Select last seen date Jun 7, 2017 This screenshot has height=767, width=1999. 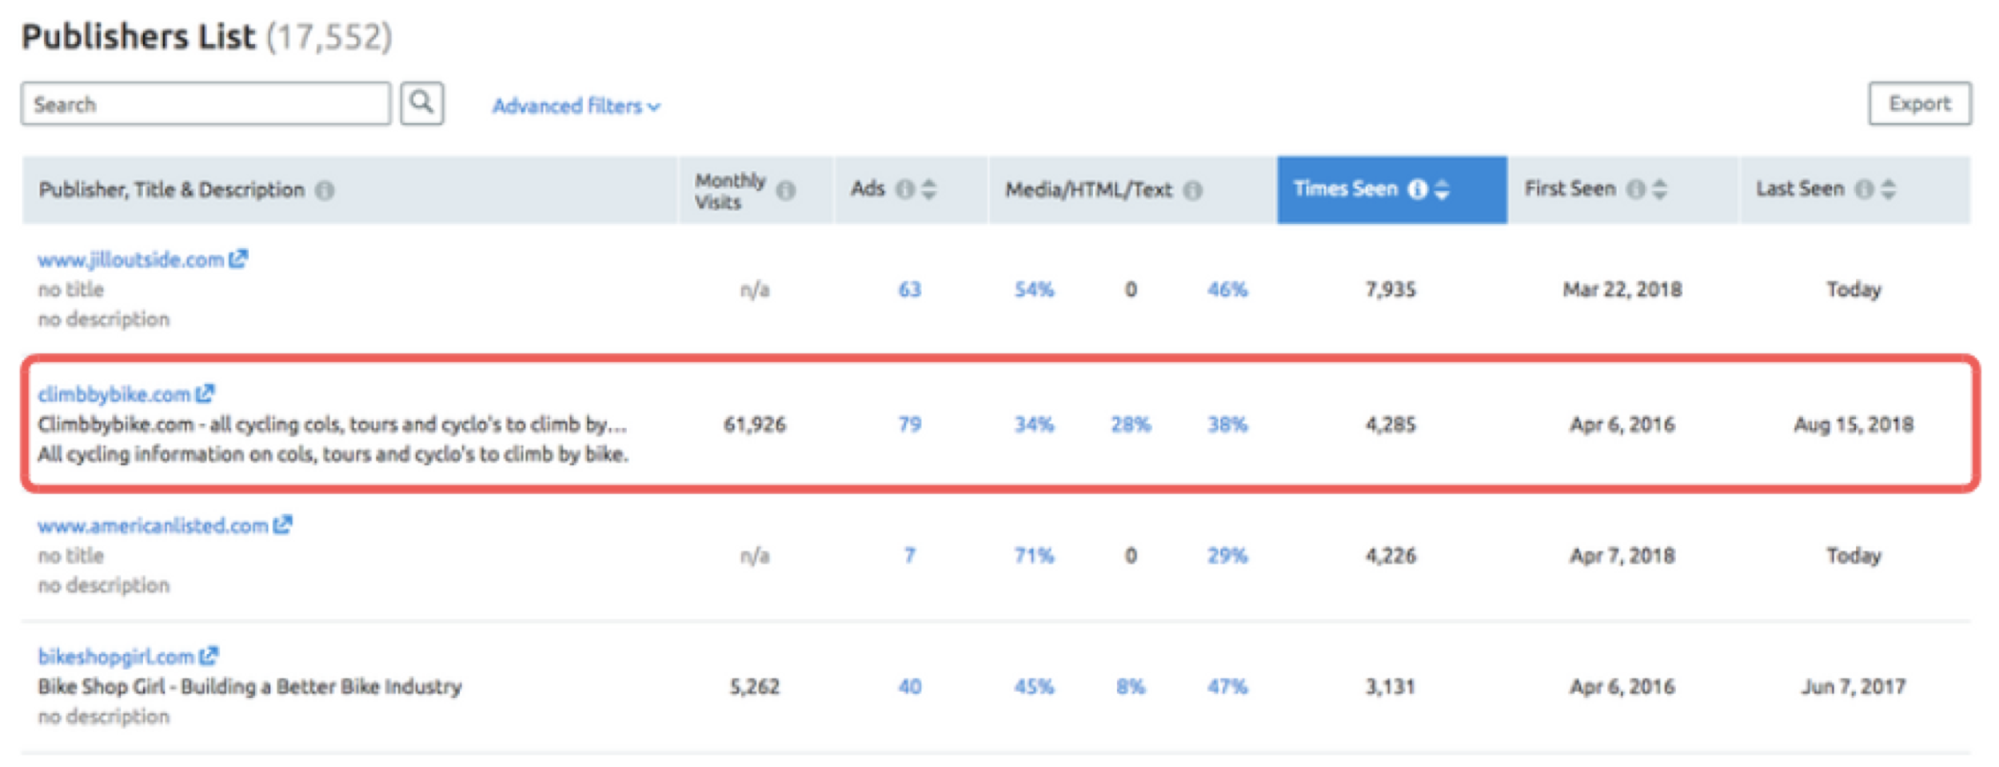click(x=1853, y=687)
